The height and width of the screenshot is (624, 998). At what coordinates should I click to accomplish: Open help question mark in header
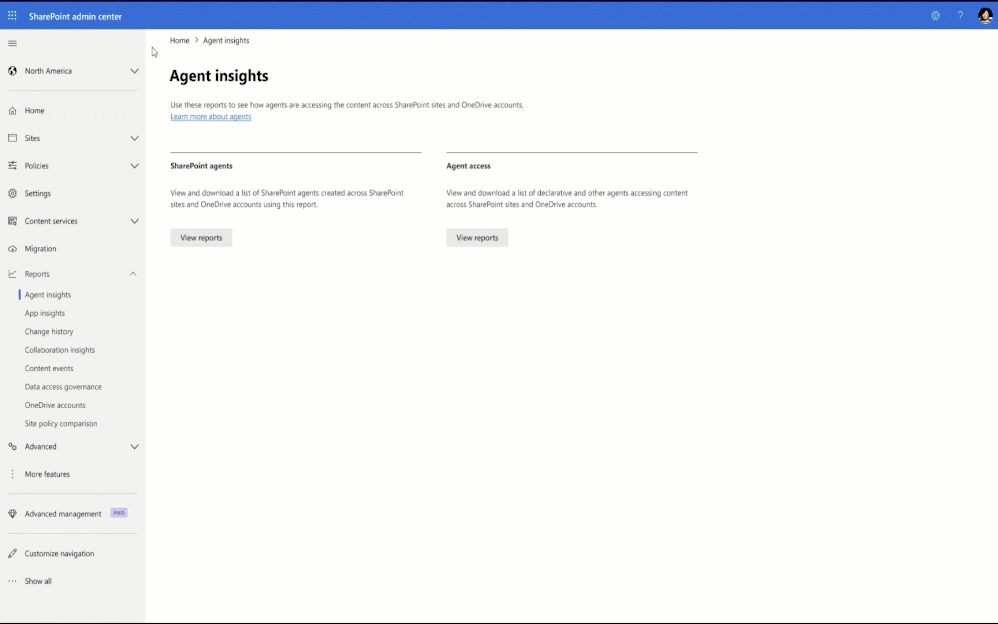tap(960, 16)
